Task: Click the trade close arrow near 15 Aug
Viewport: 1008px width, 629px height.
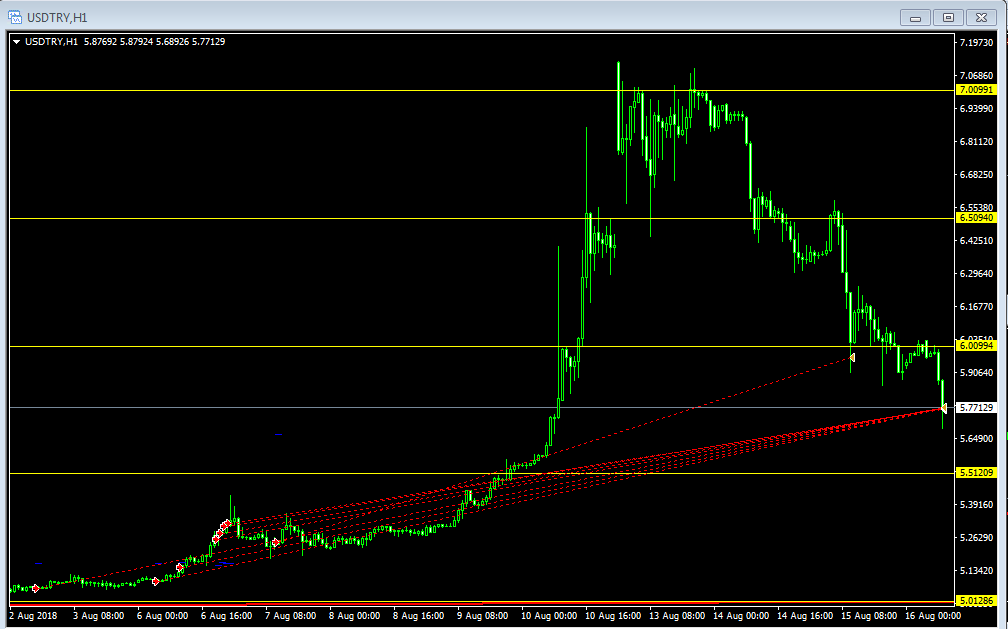Action: point(852,357)
